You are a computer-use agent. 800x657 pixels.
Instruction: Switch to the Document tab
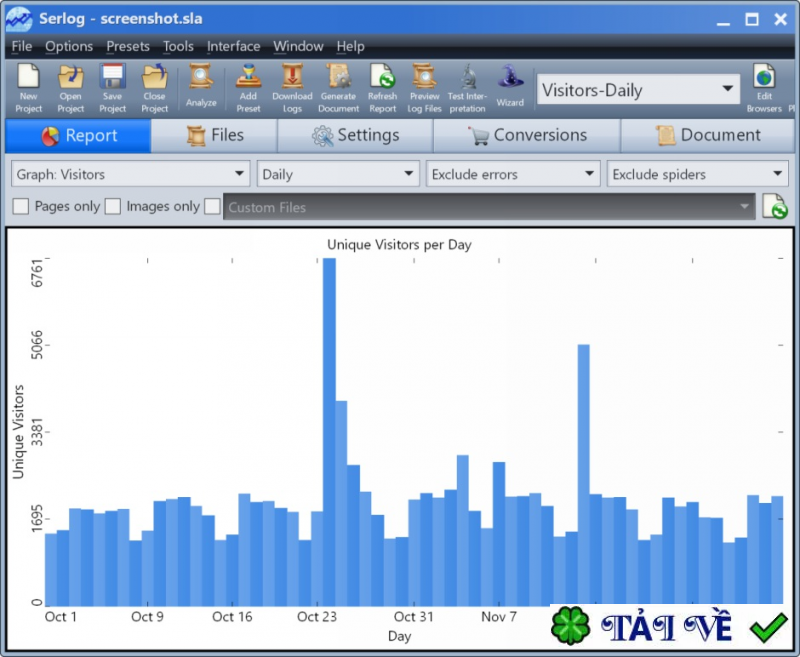[x=708, y=136]
